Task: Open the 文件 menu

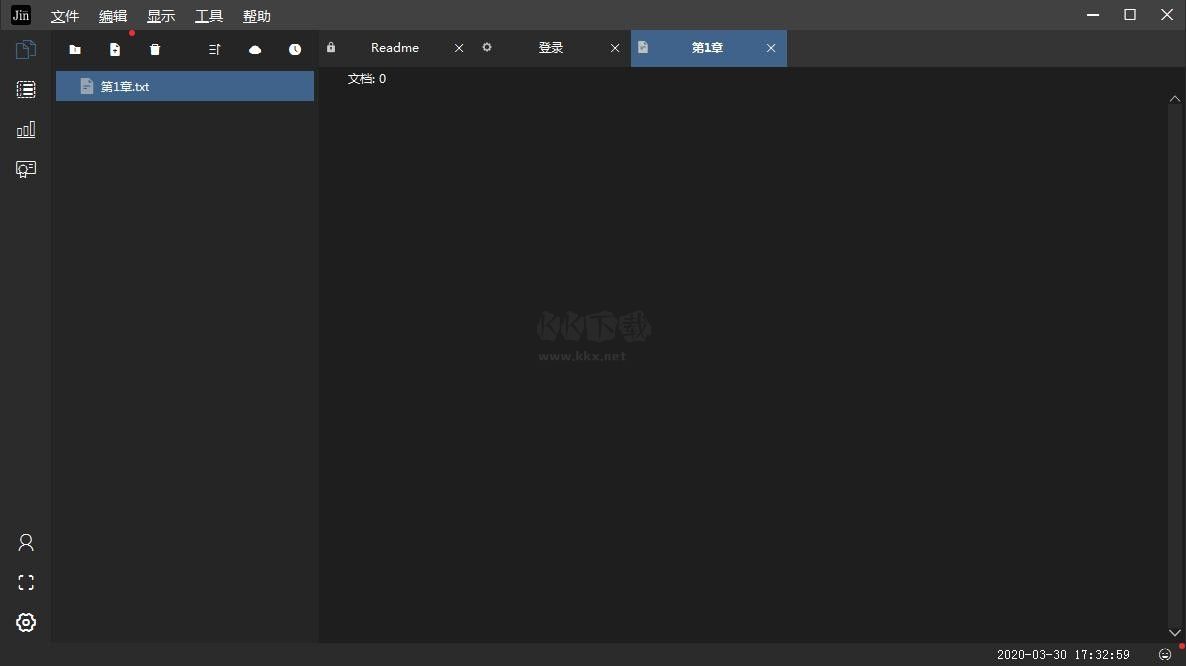Action: [x=64, y=15]
